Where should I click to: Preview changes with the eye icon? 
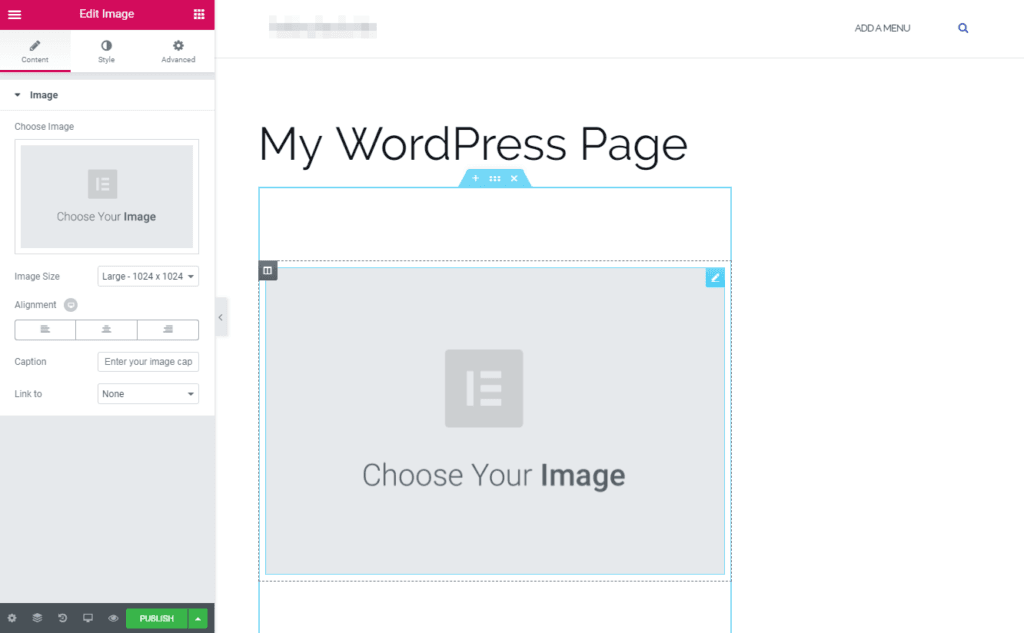tap(112, 618)
